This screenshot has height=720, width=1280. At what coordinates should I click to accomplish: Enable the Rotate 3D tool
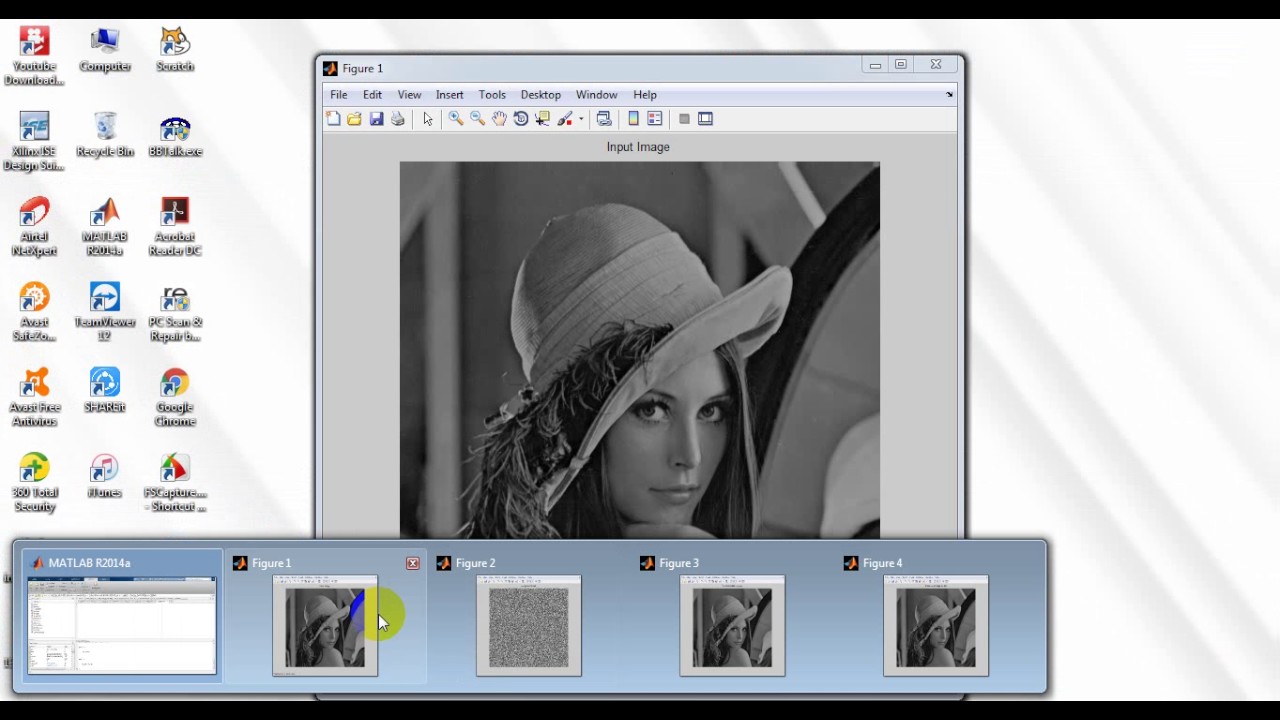521,119
